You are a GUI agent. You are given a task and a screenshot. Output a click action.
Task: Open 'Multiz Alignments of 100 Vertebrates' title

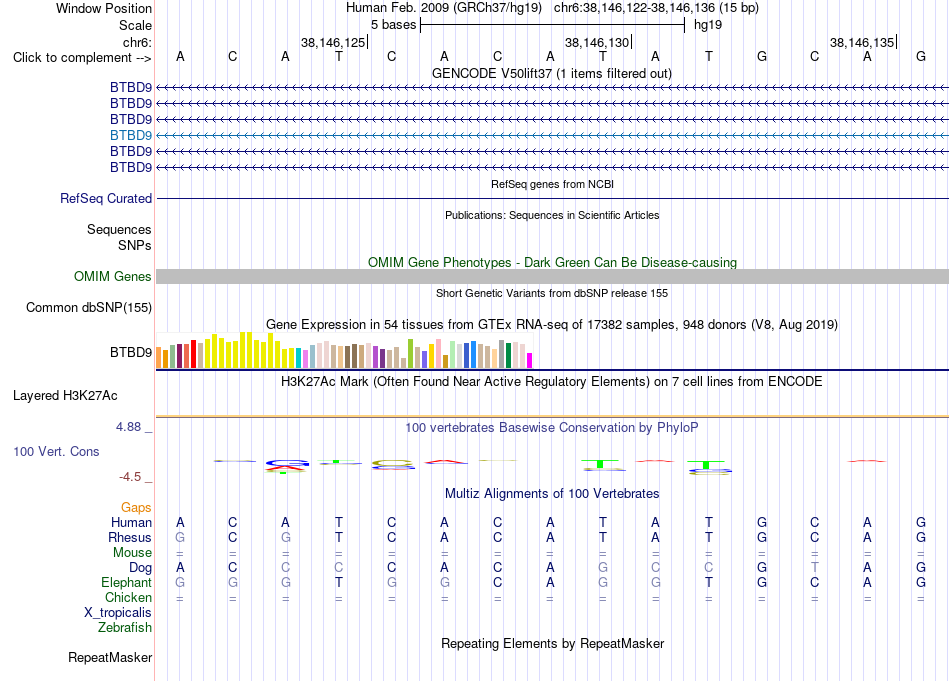(x=552, y=494)
